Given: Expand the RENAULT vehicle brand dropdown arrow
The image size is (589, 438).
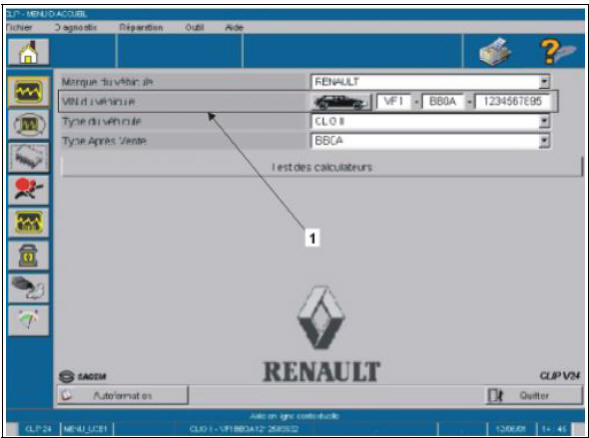Looking at the screenshot, I should click(544, 82).
